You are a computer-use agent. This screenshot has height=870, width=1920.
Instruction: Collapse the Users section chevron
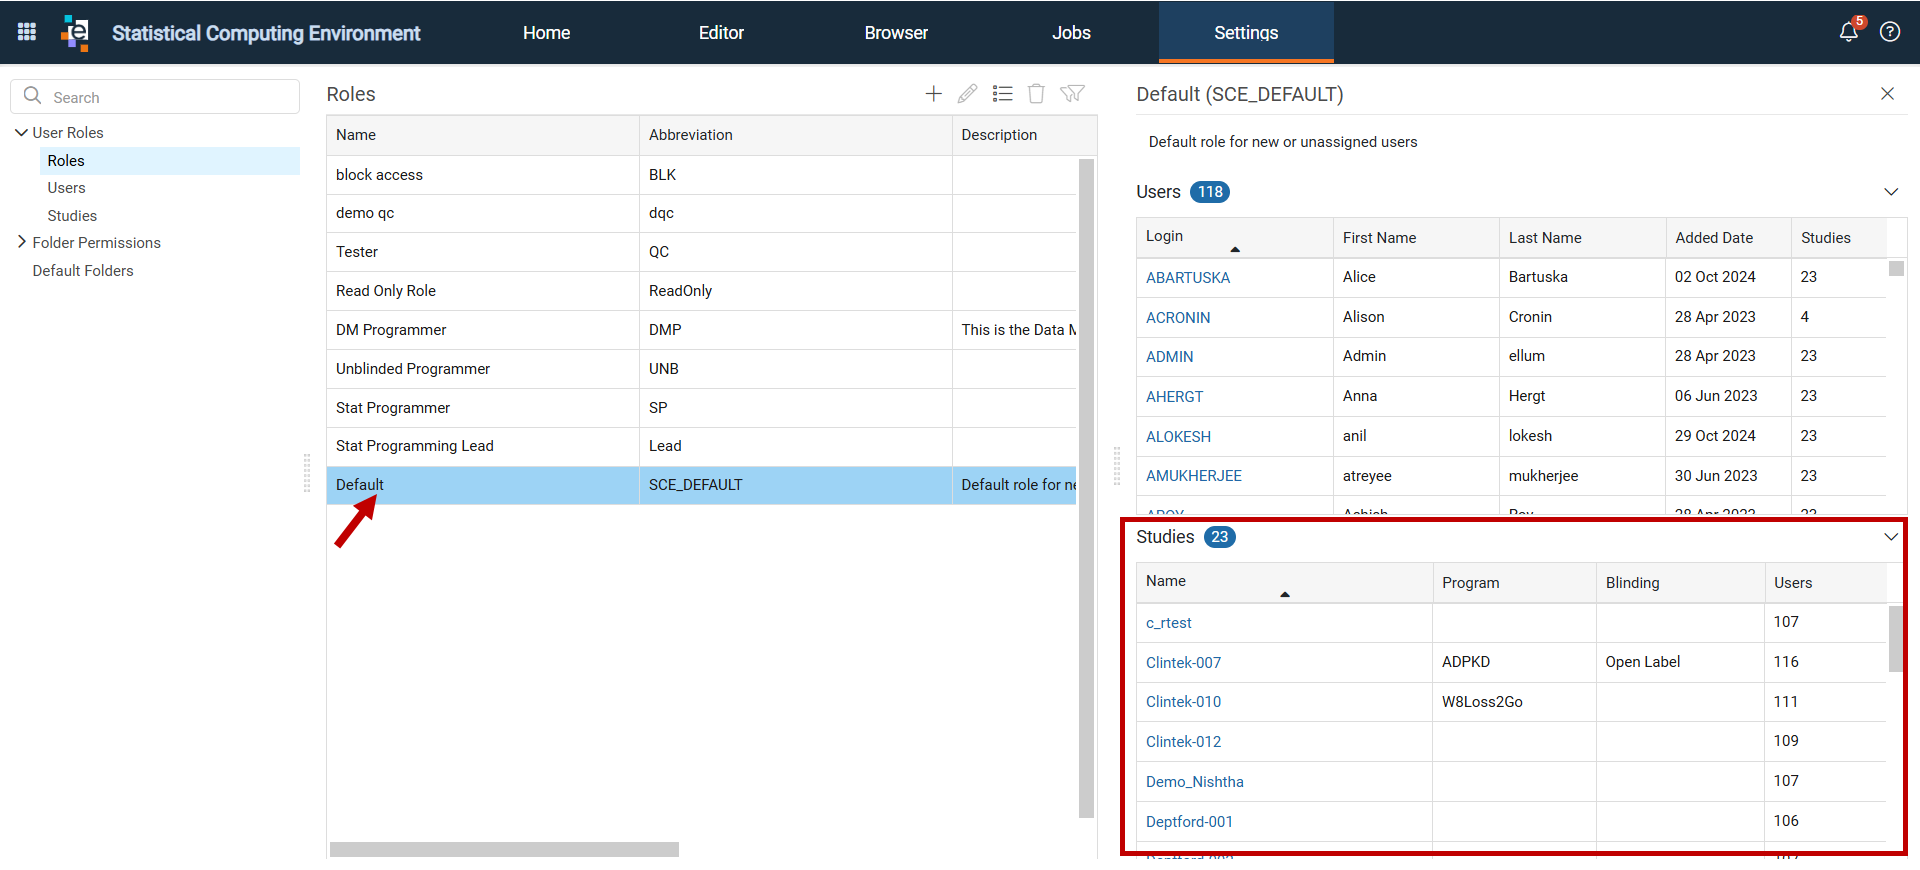coord(1891,191)
